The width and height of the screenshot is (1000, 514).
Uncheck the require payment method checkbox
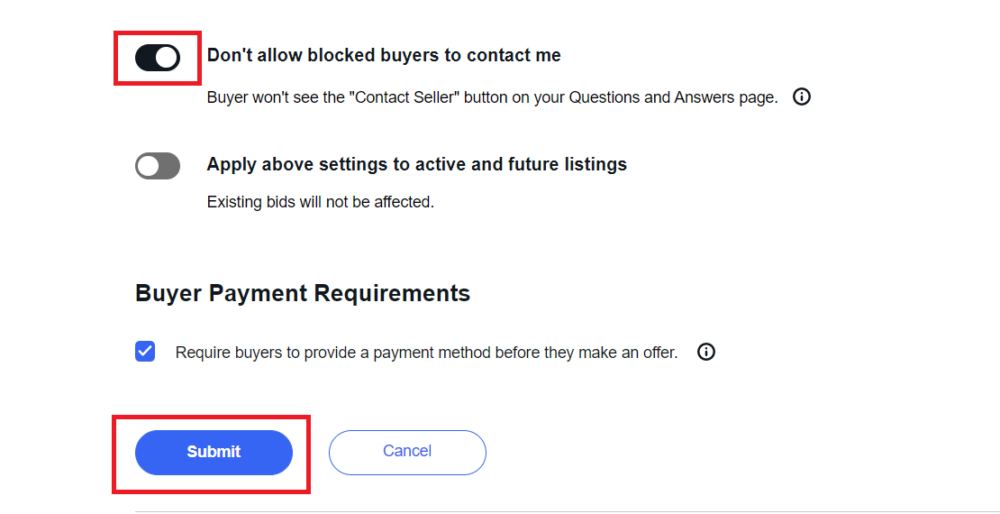tap(145, 352)
